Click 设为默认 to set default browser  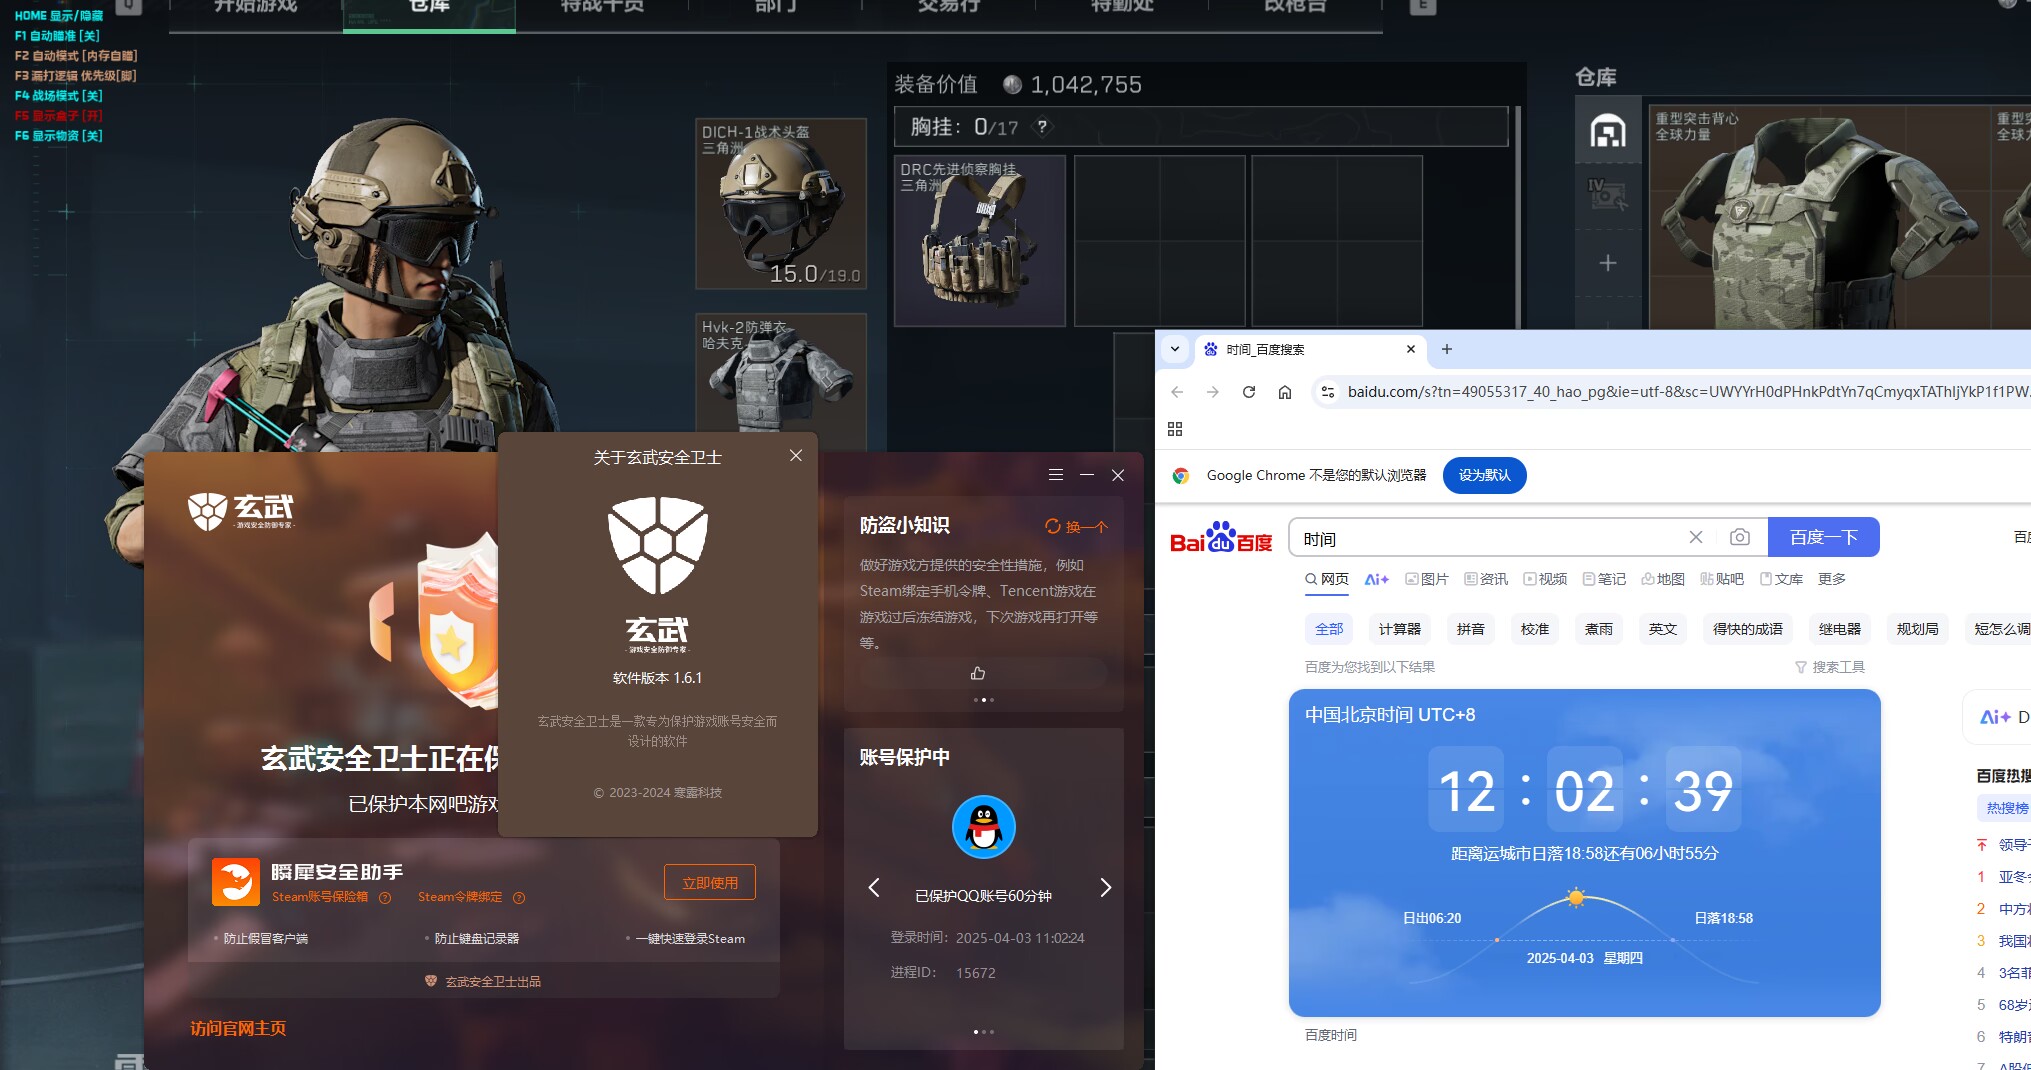1484,475
